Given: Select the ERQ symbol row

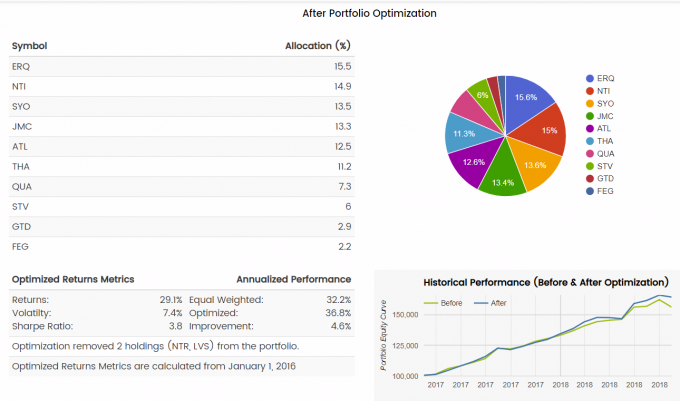Looking at the screenshot, I should (182, 67).
